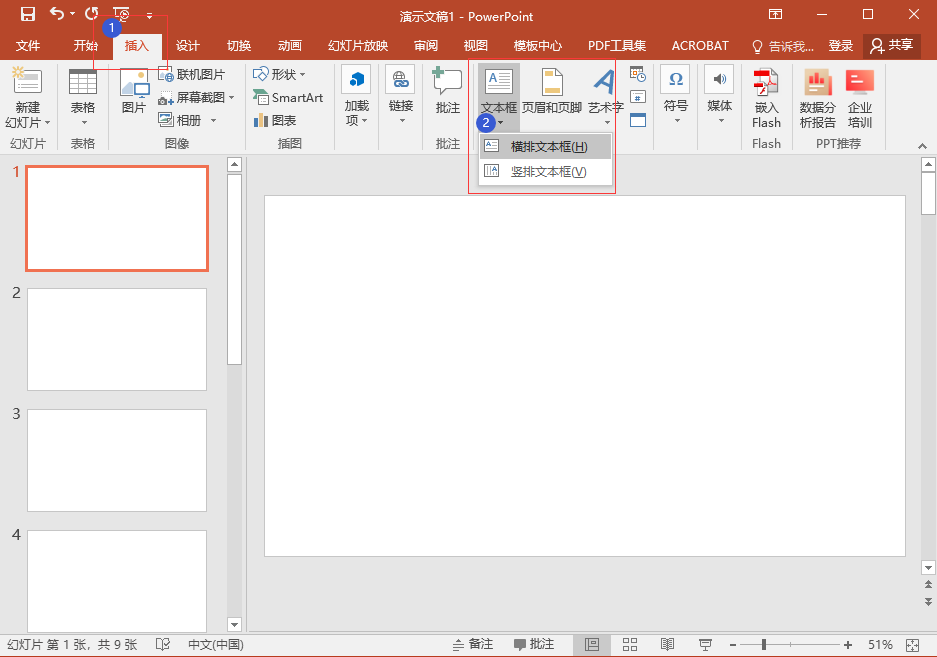Toggle the Comments (批注) pane in the status bar

coord(534,644)
